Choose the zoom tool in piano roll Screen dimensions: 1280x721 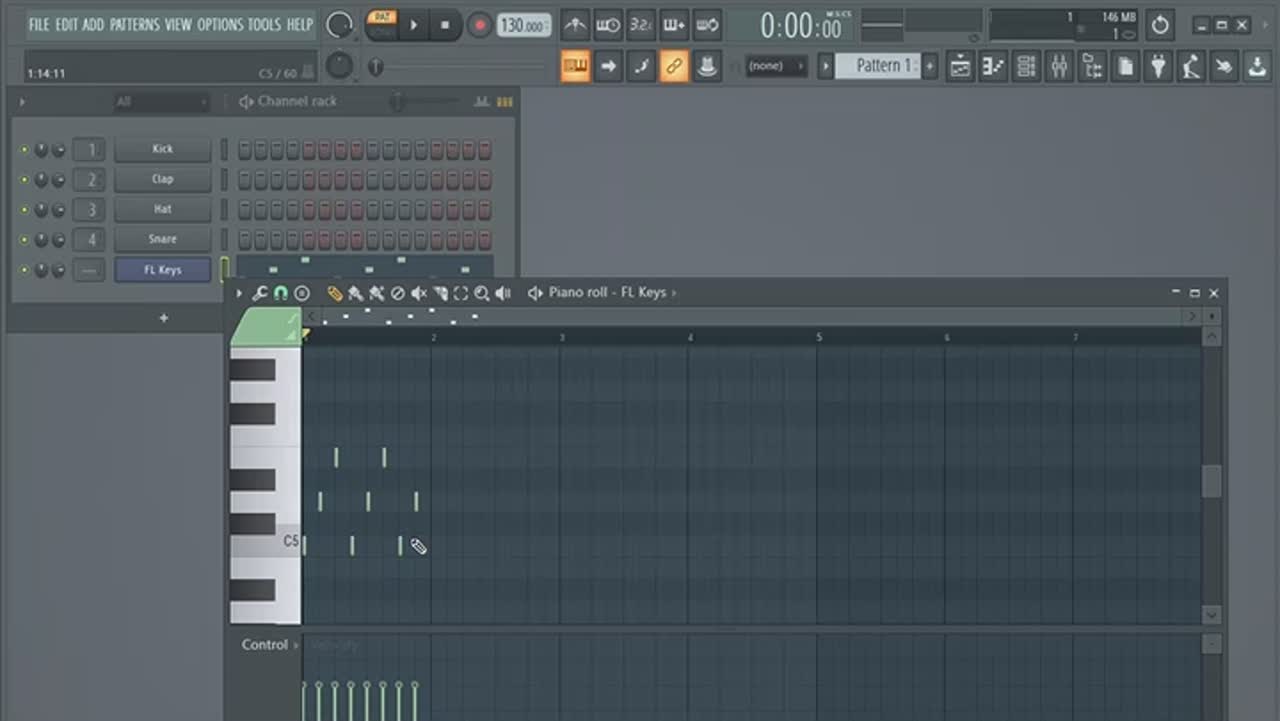[x=482, y=293]
